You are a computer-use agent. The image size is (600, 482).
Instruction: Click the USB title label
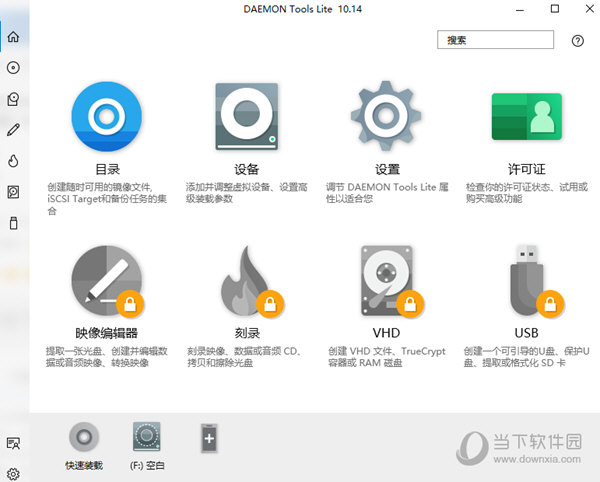(527, 333)
